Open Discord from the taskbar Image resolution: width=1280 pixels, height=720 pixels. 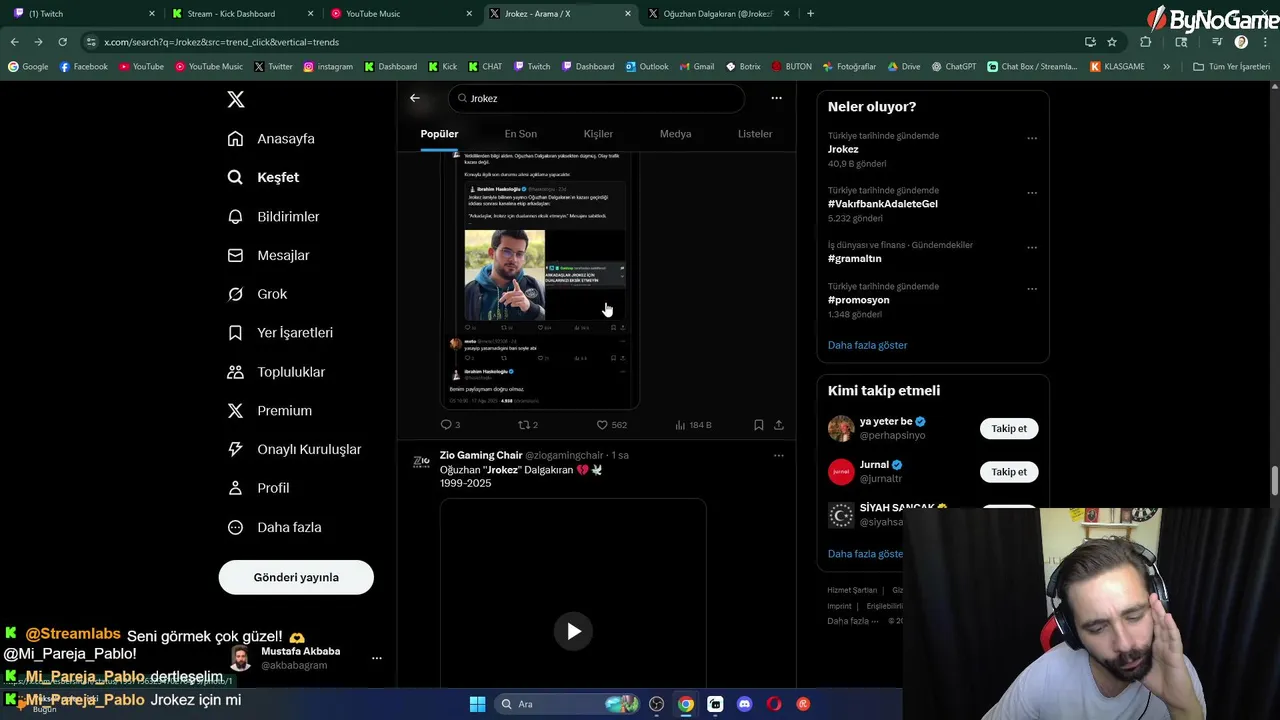(x=744, y=704)
